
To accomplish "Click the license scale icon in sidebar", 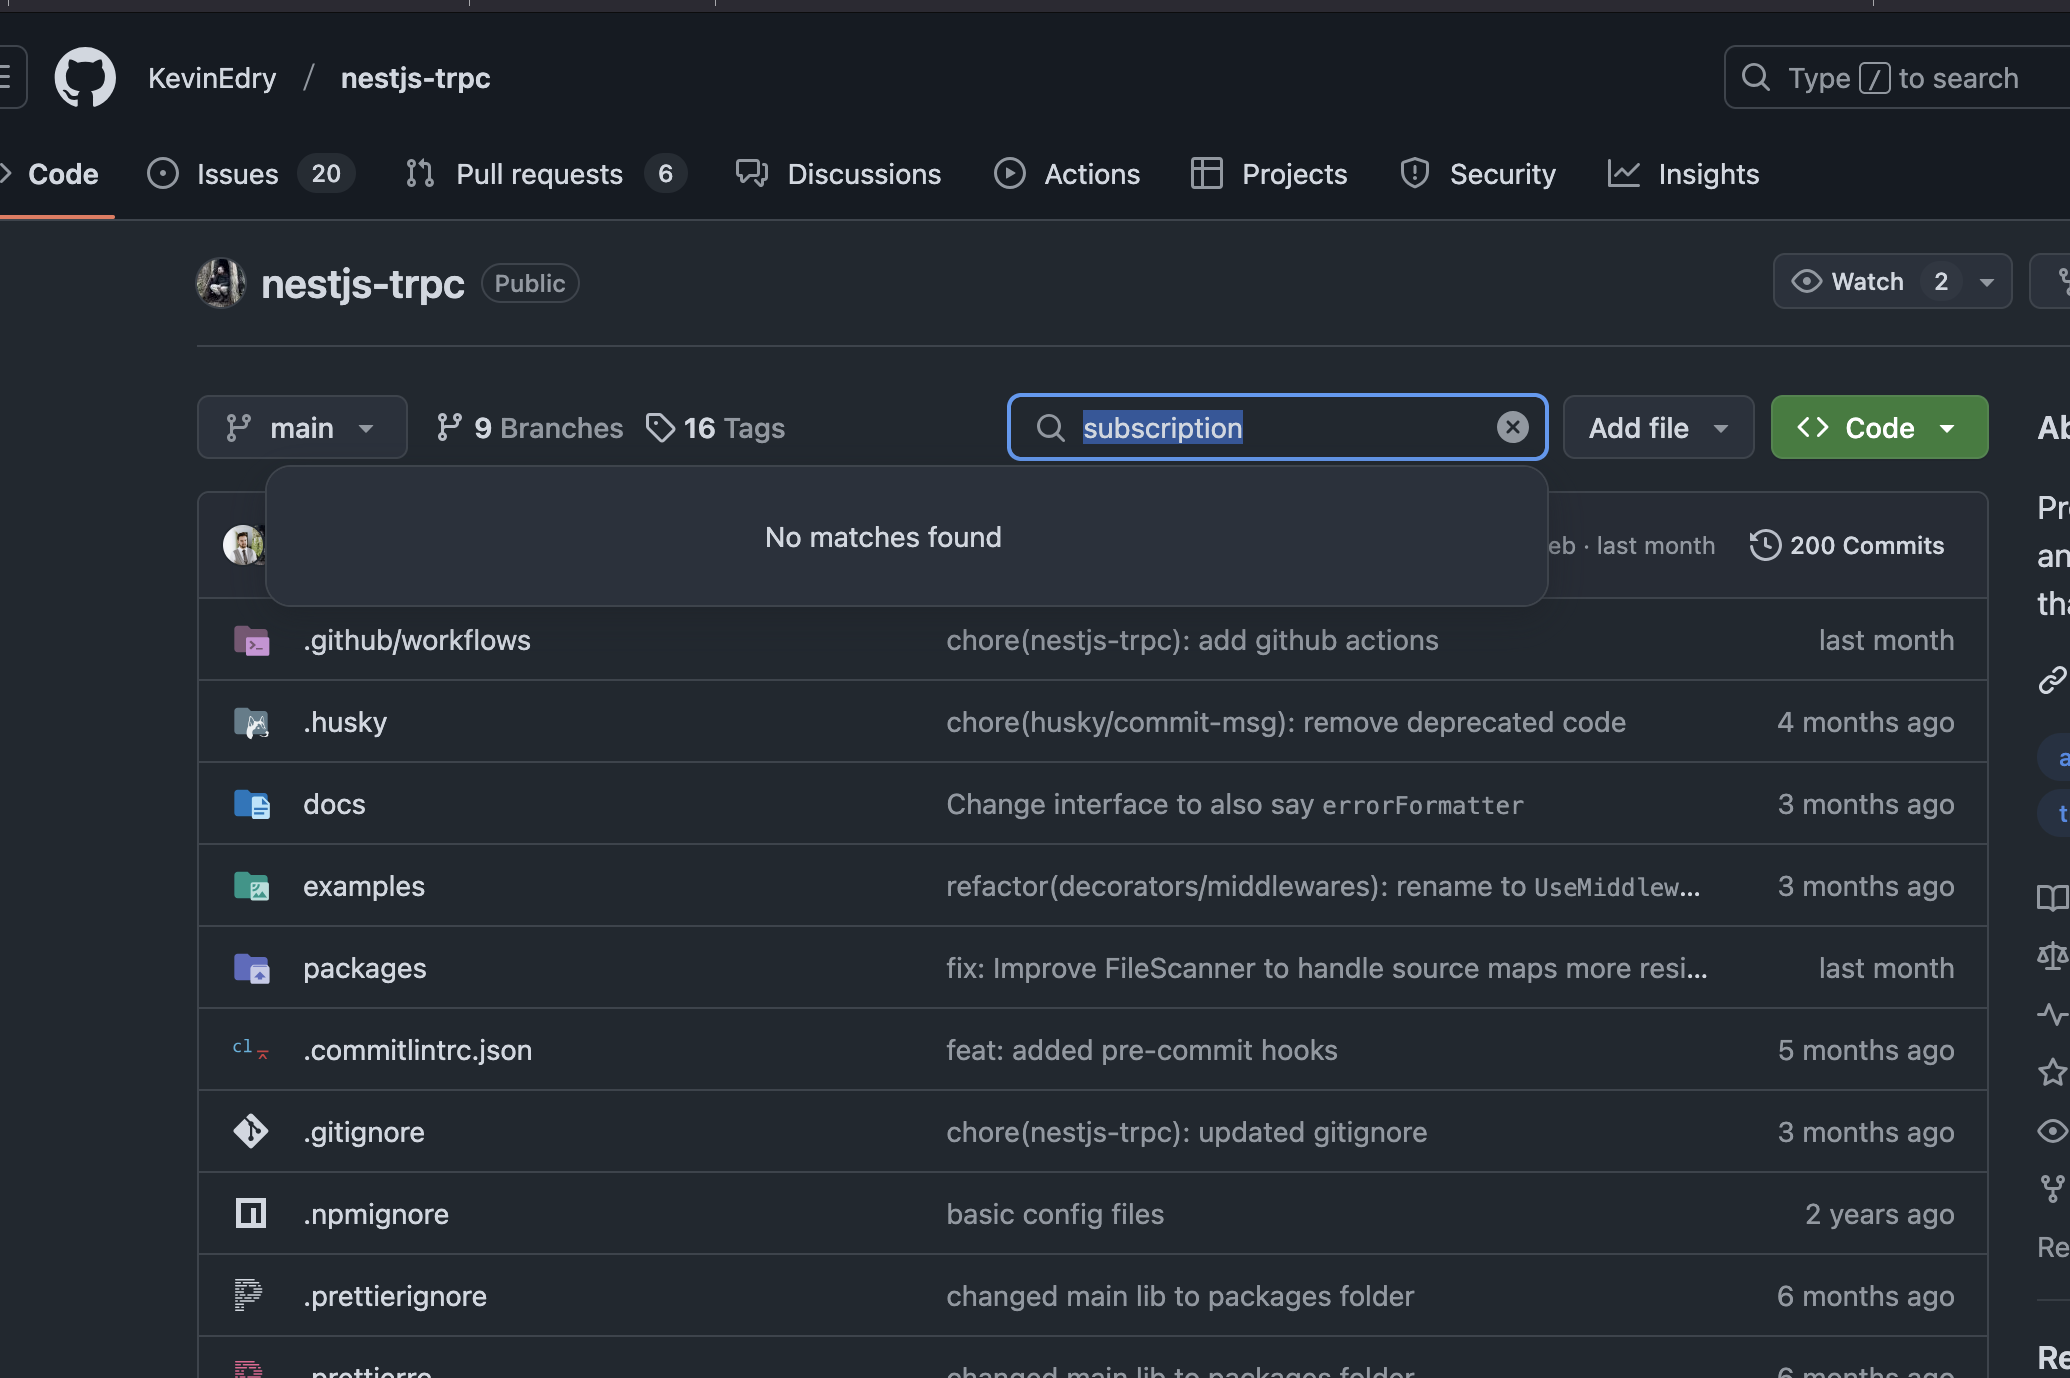I will pos(2052,956).
